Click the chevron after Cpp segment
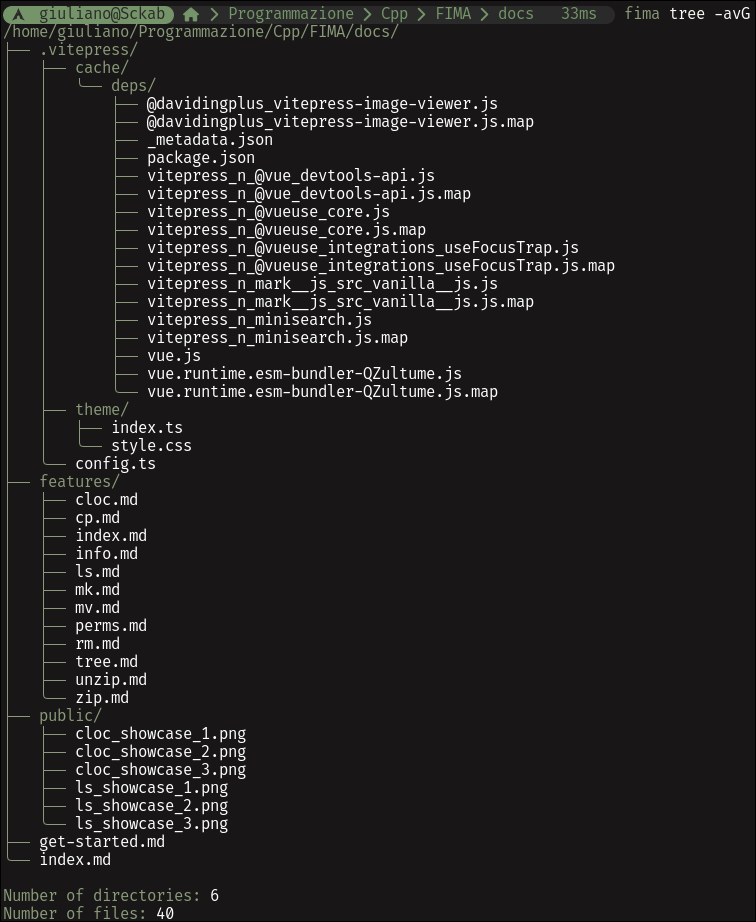This screenshot has height=922, width=756. tap(422, 14)
